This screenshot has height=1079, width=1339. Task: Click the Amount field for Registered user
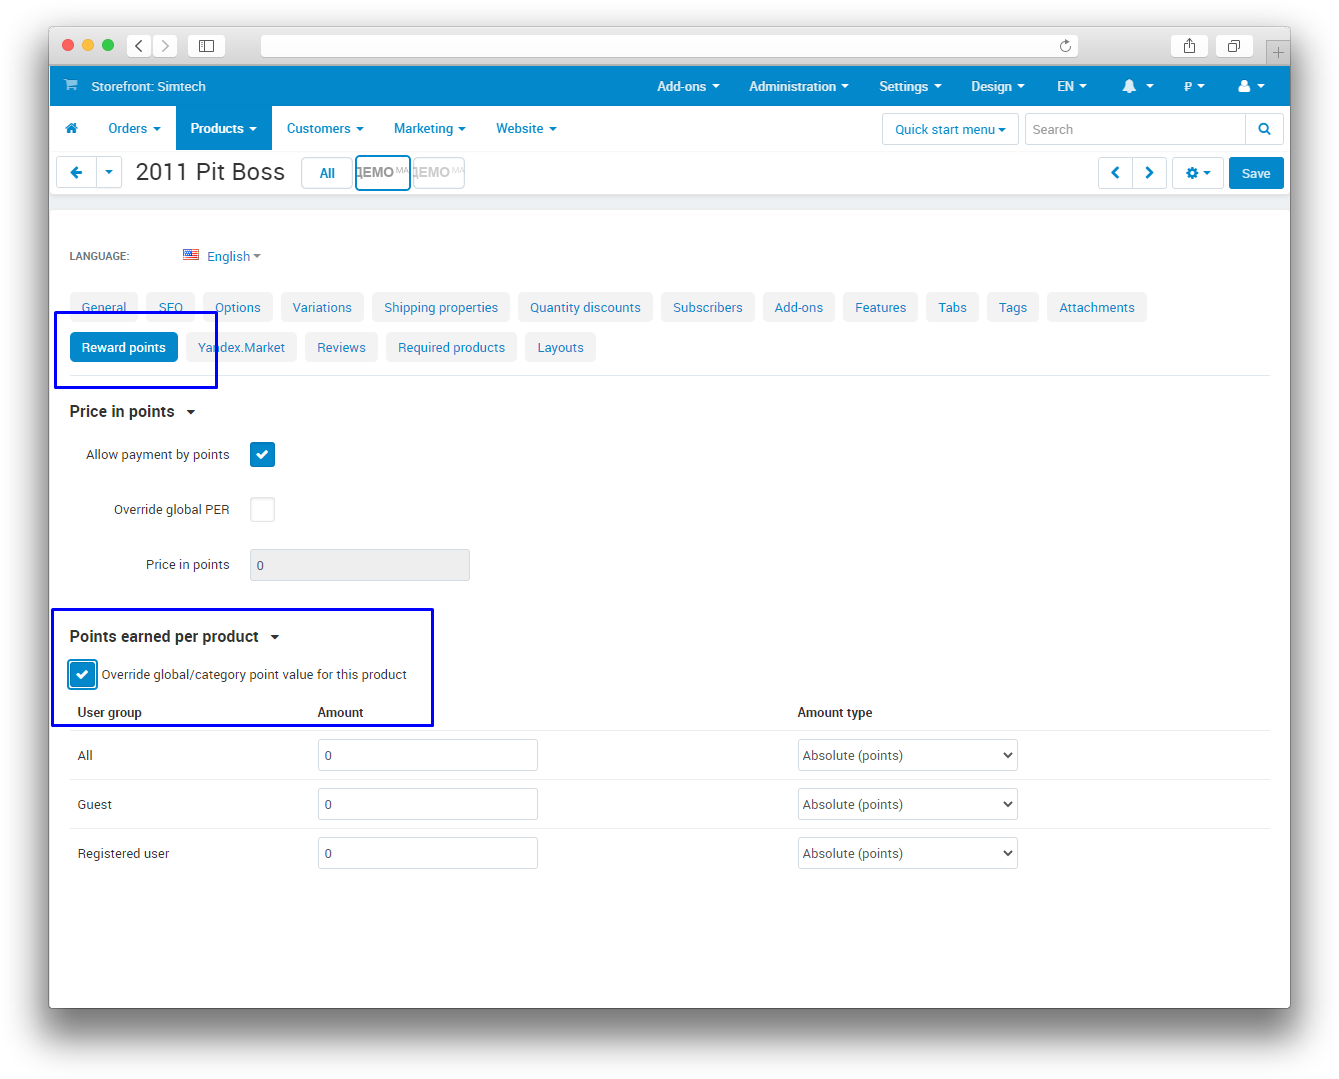click(427, 854)
